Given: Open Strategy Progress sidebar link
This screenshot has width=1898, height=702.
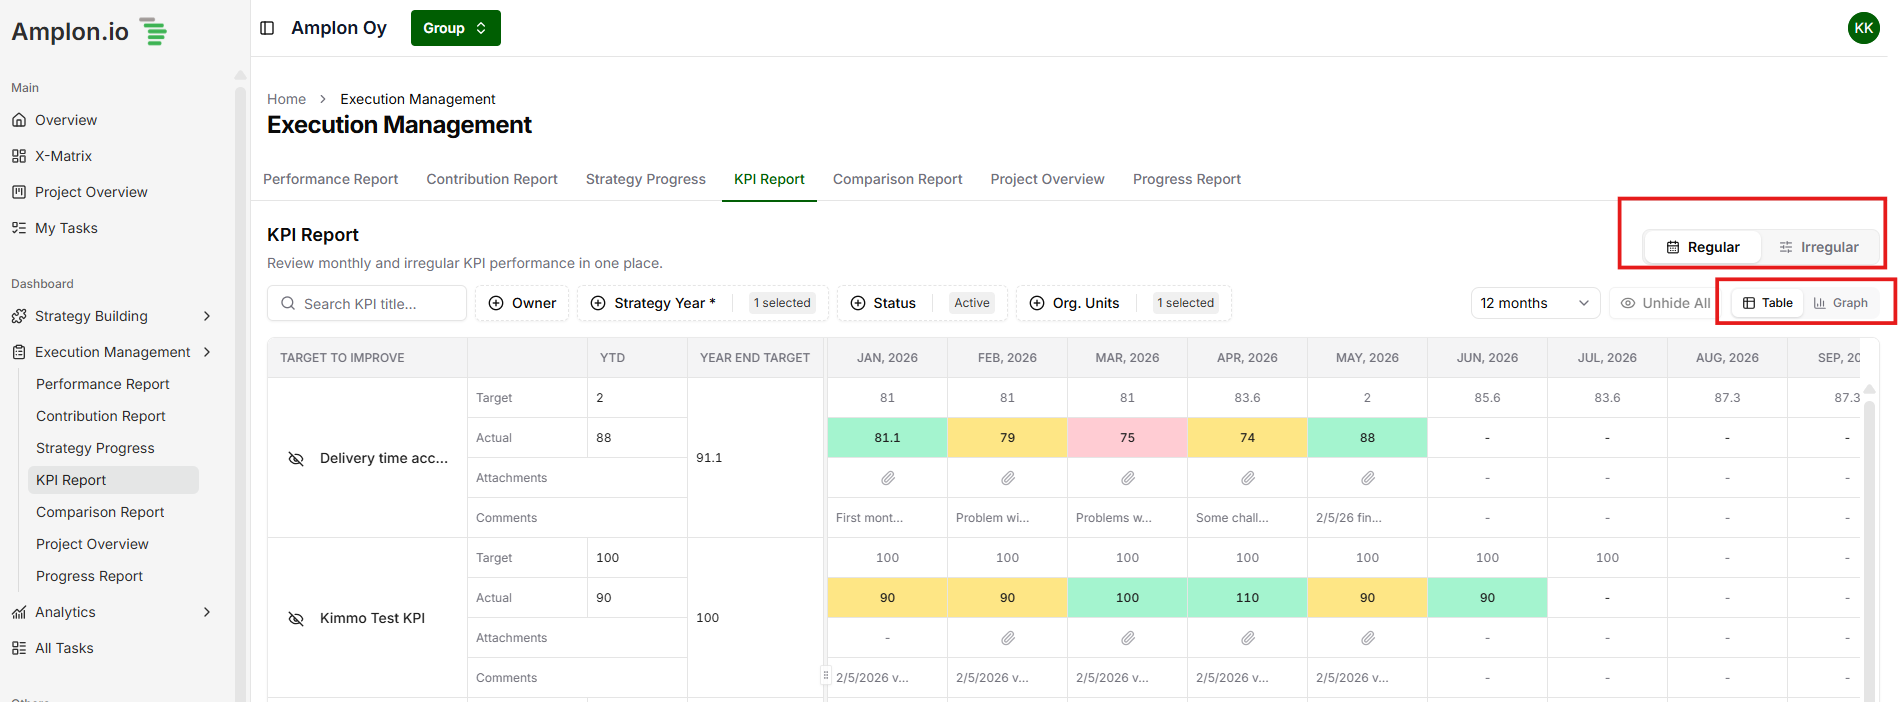Looking at the screenshot, I should tap(95, 448).
